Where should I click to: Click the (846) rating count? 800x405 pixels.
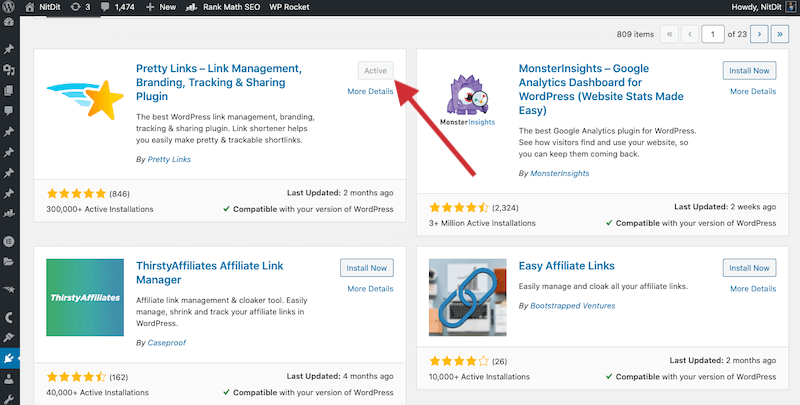pos(119,194)
